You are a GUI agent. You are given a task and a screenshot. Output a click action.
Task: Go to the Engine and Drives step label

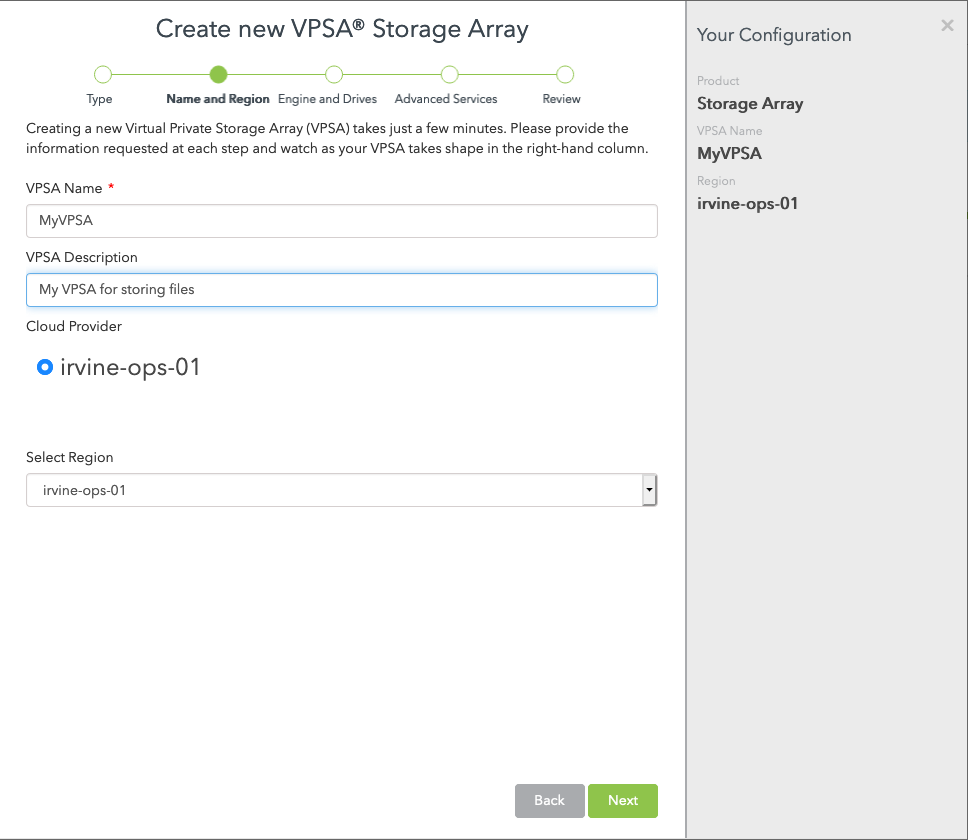tap(327, 99)
